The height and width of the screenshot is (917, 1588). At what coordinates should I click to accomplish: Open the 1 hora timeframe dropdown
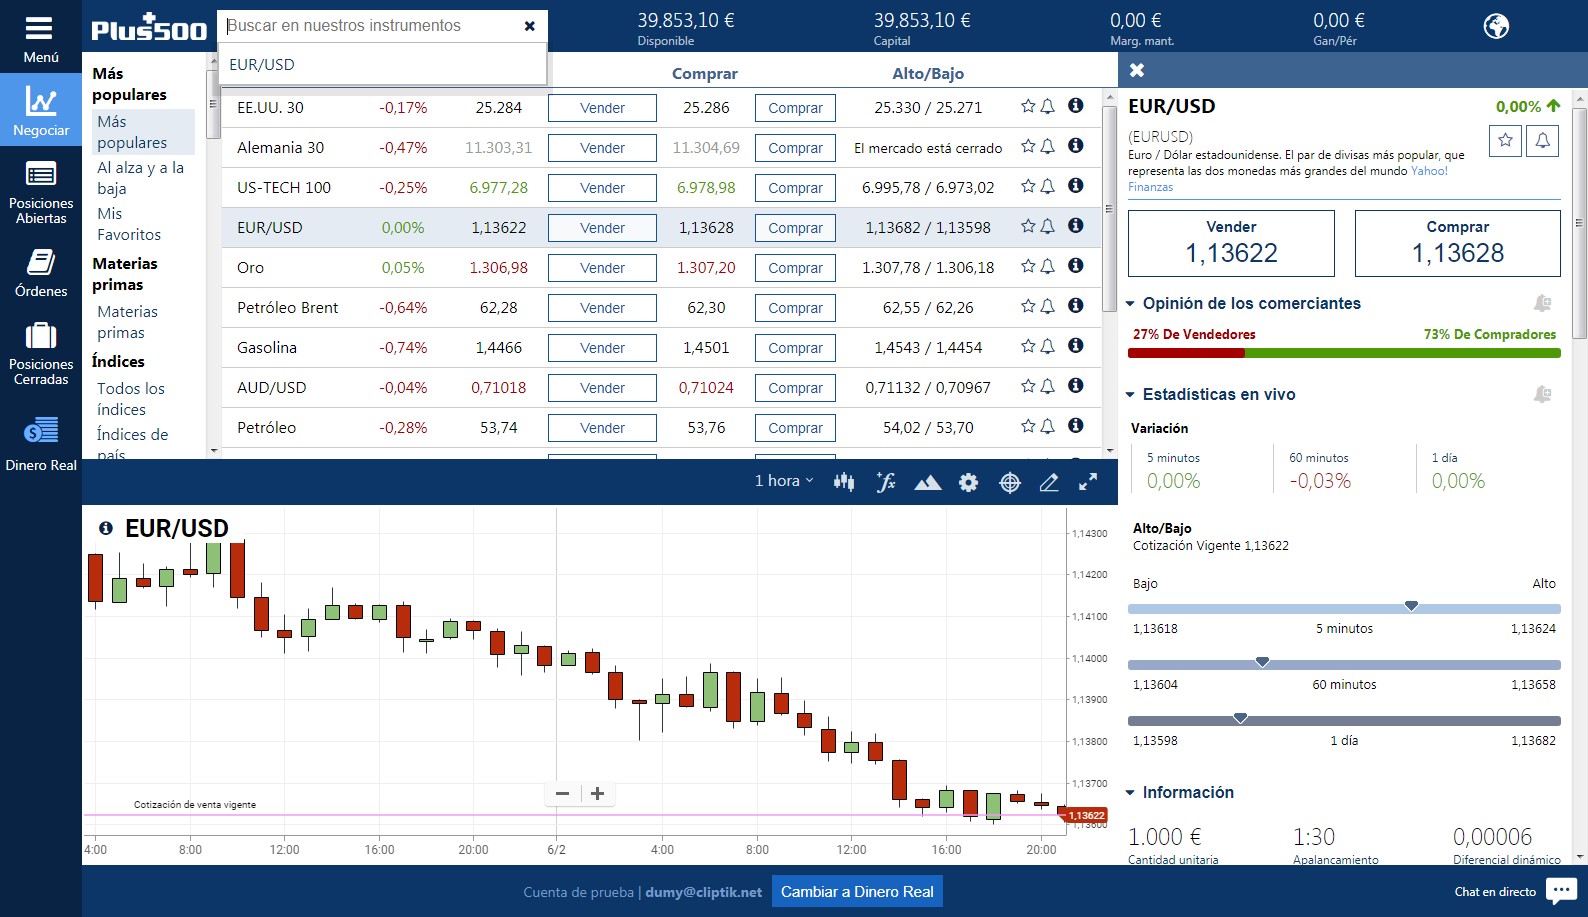[784, 481]
